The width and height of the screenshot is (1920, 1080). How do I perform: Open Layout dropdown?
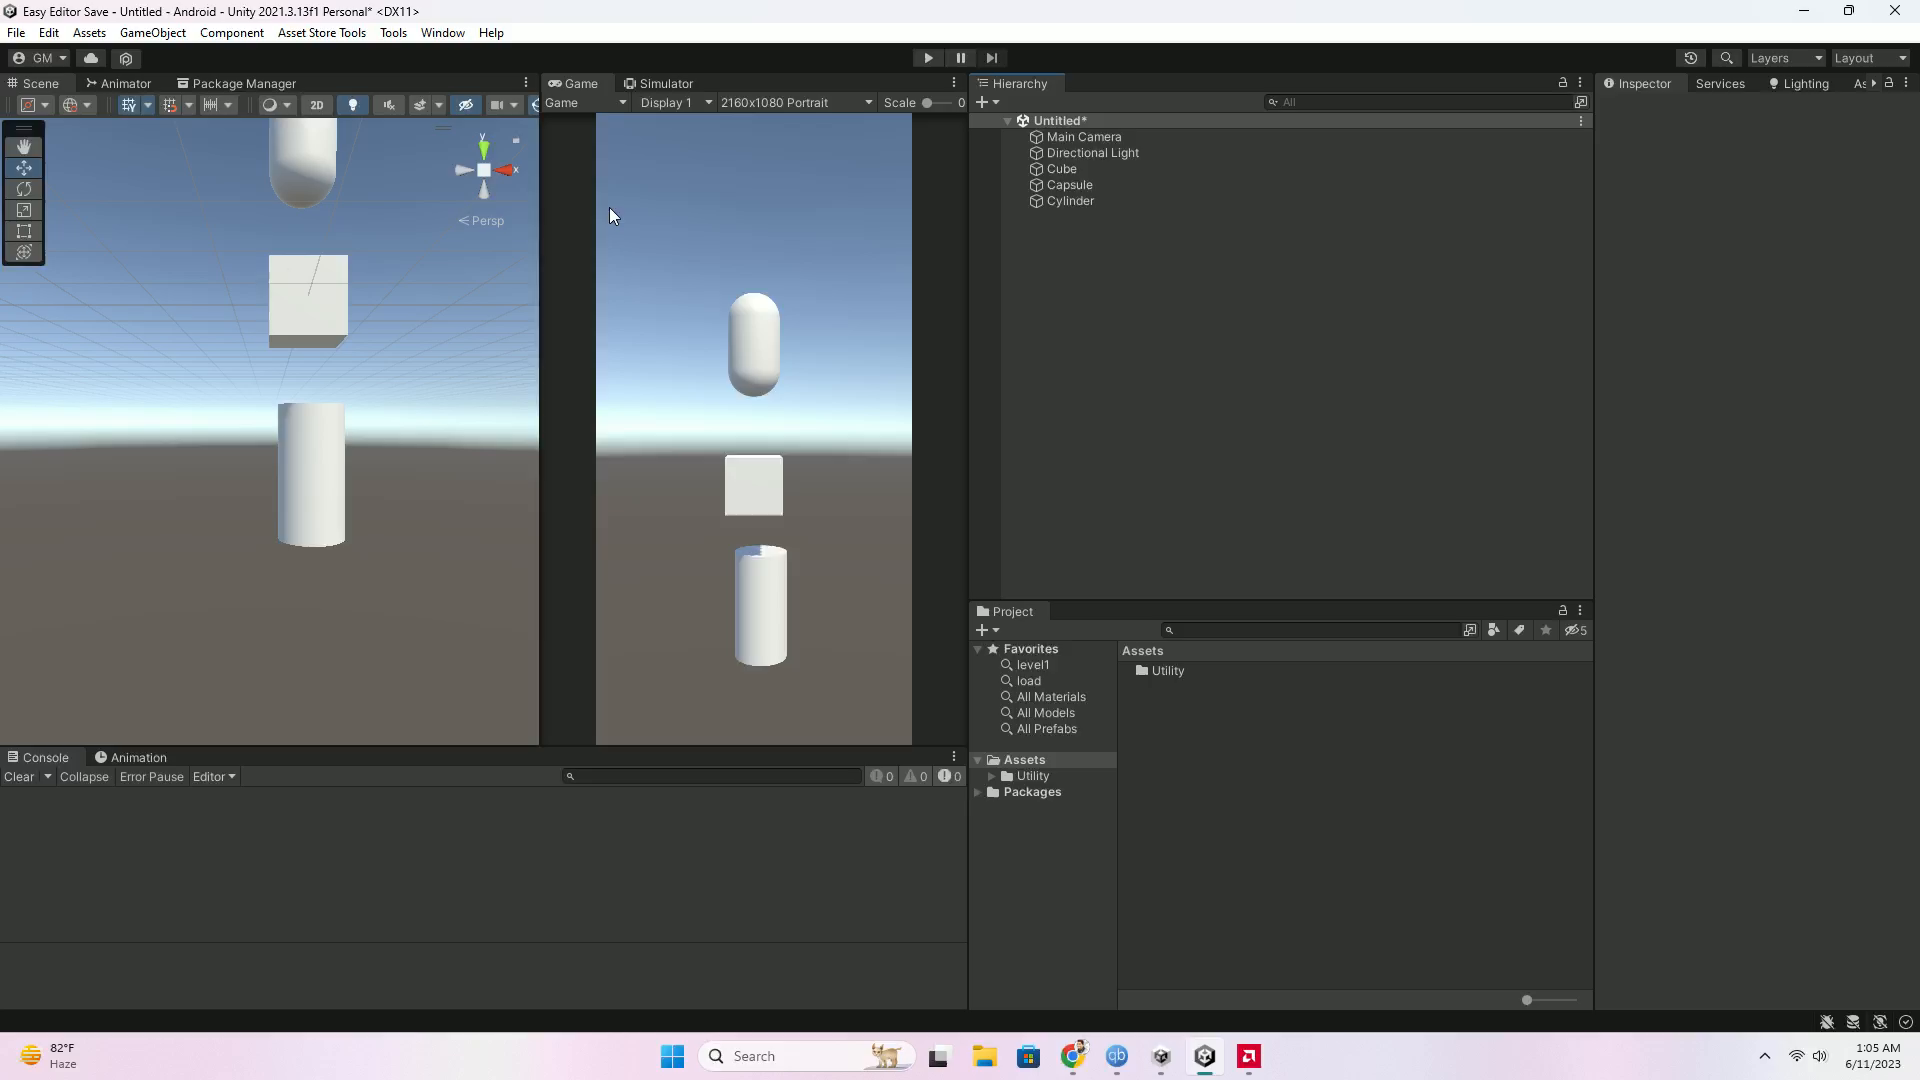1871,58
